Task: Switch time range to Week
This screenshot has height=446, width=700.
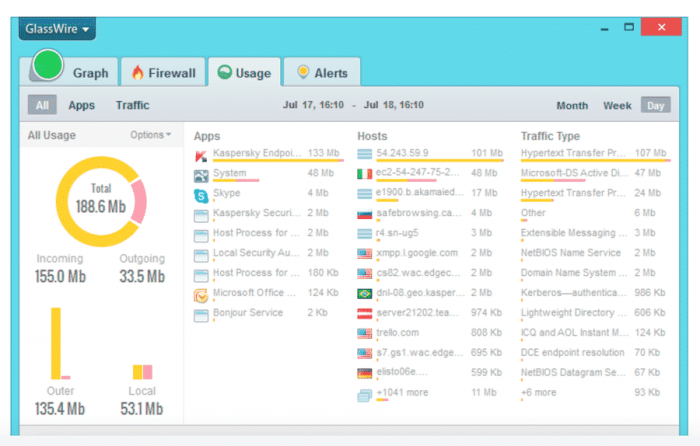Action: pyautogui.click(x=617, y=106)
